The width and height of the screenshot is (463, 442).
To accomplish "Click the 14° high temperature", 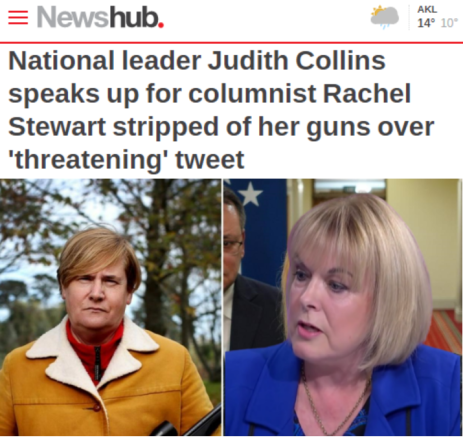I will point(426,23).
